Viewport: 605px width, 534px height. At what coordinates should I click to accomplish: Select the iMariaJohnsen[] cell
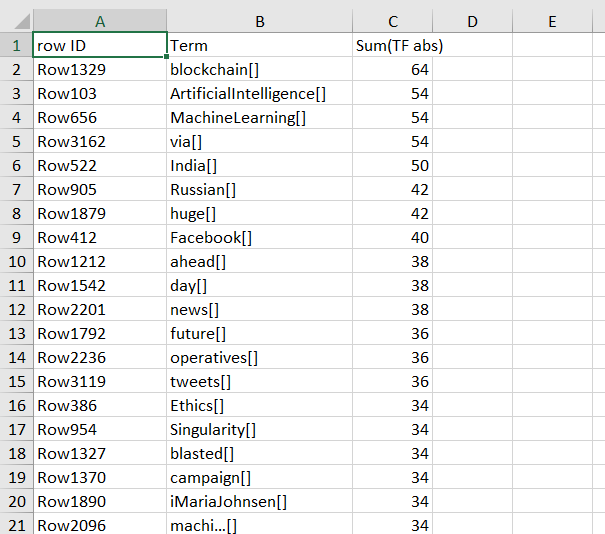pos(260,502)
